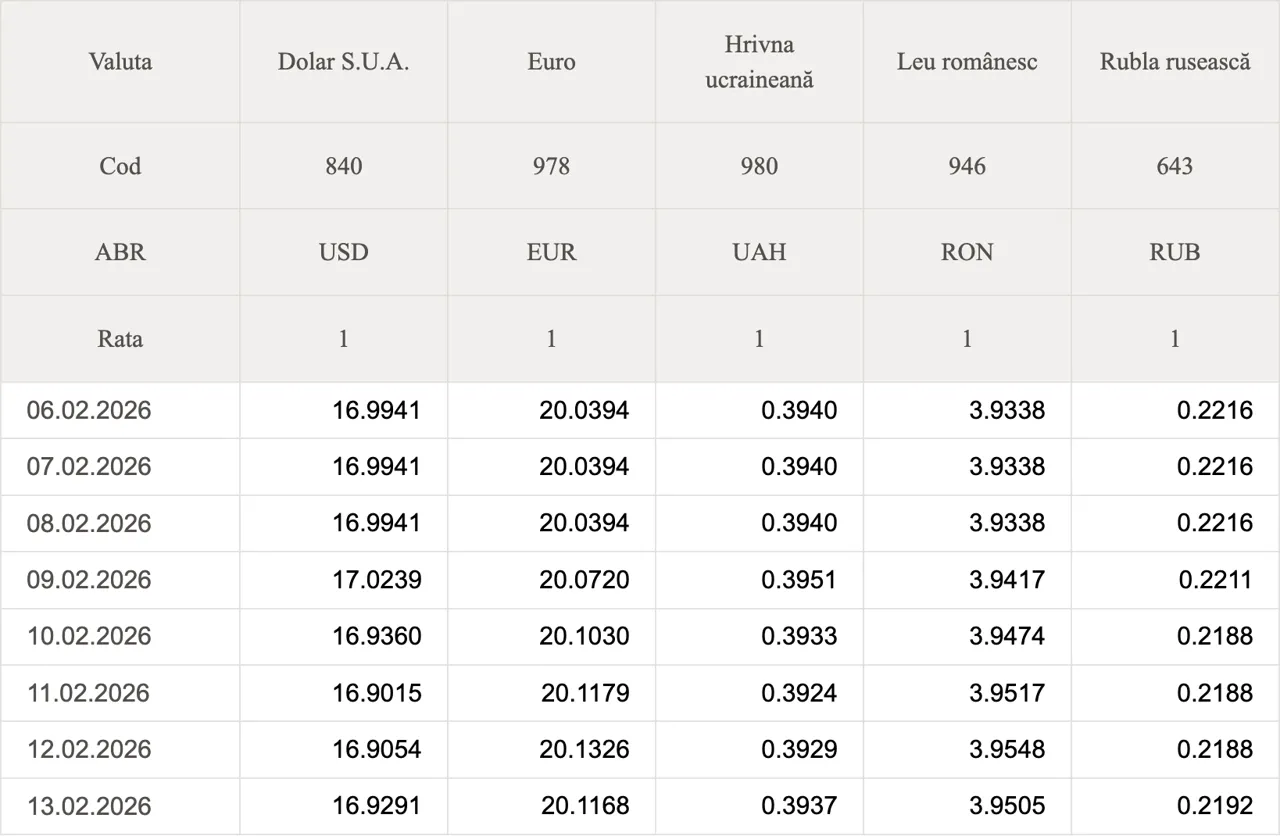
Task: Click the 13.02.2026 date row label
Action: 89,806
